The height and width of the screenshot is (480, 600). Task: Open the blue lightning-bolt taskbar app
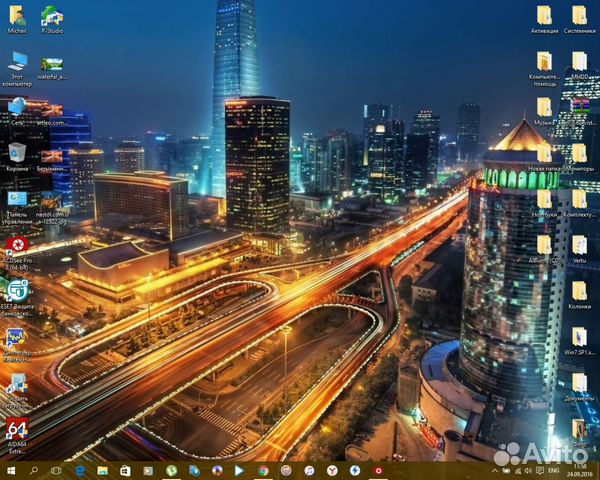tap(355, 470)
